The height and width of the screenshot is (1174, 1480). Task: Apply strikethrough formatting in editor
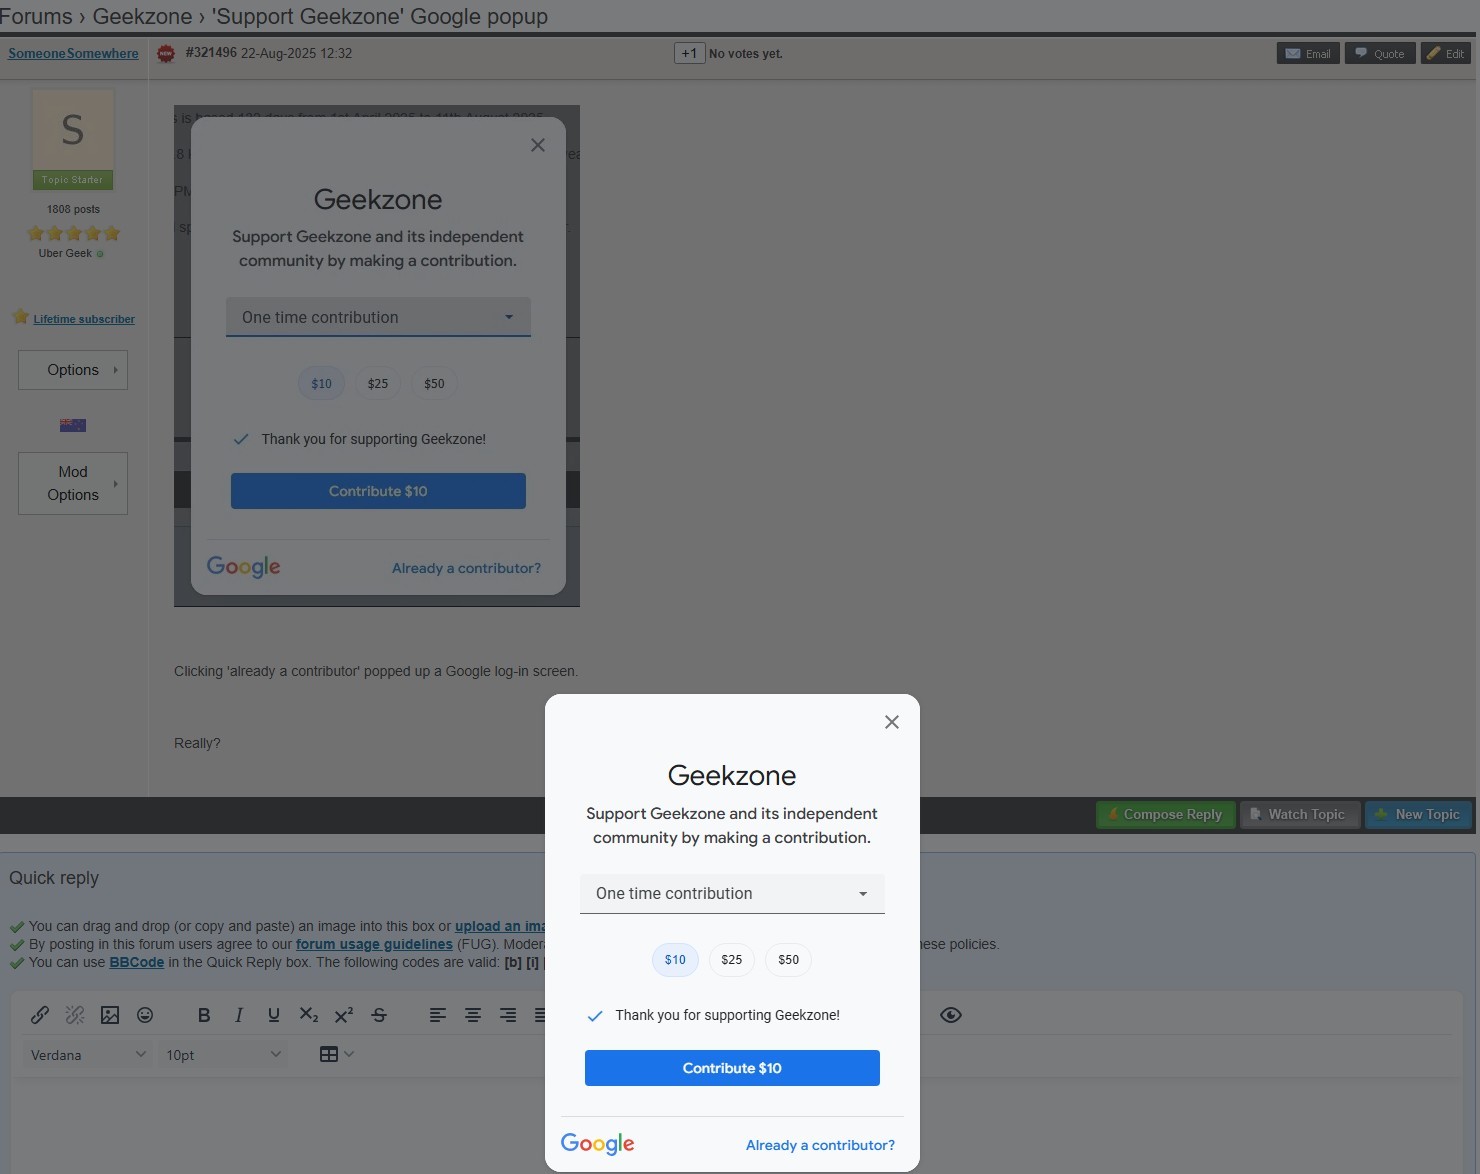(379, 1015)
